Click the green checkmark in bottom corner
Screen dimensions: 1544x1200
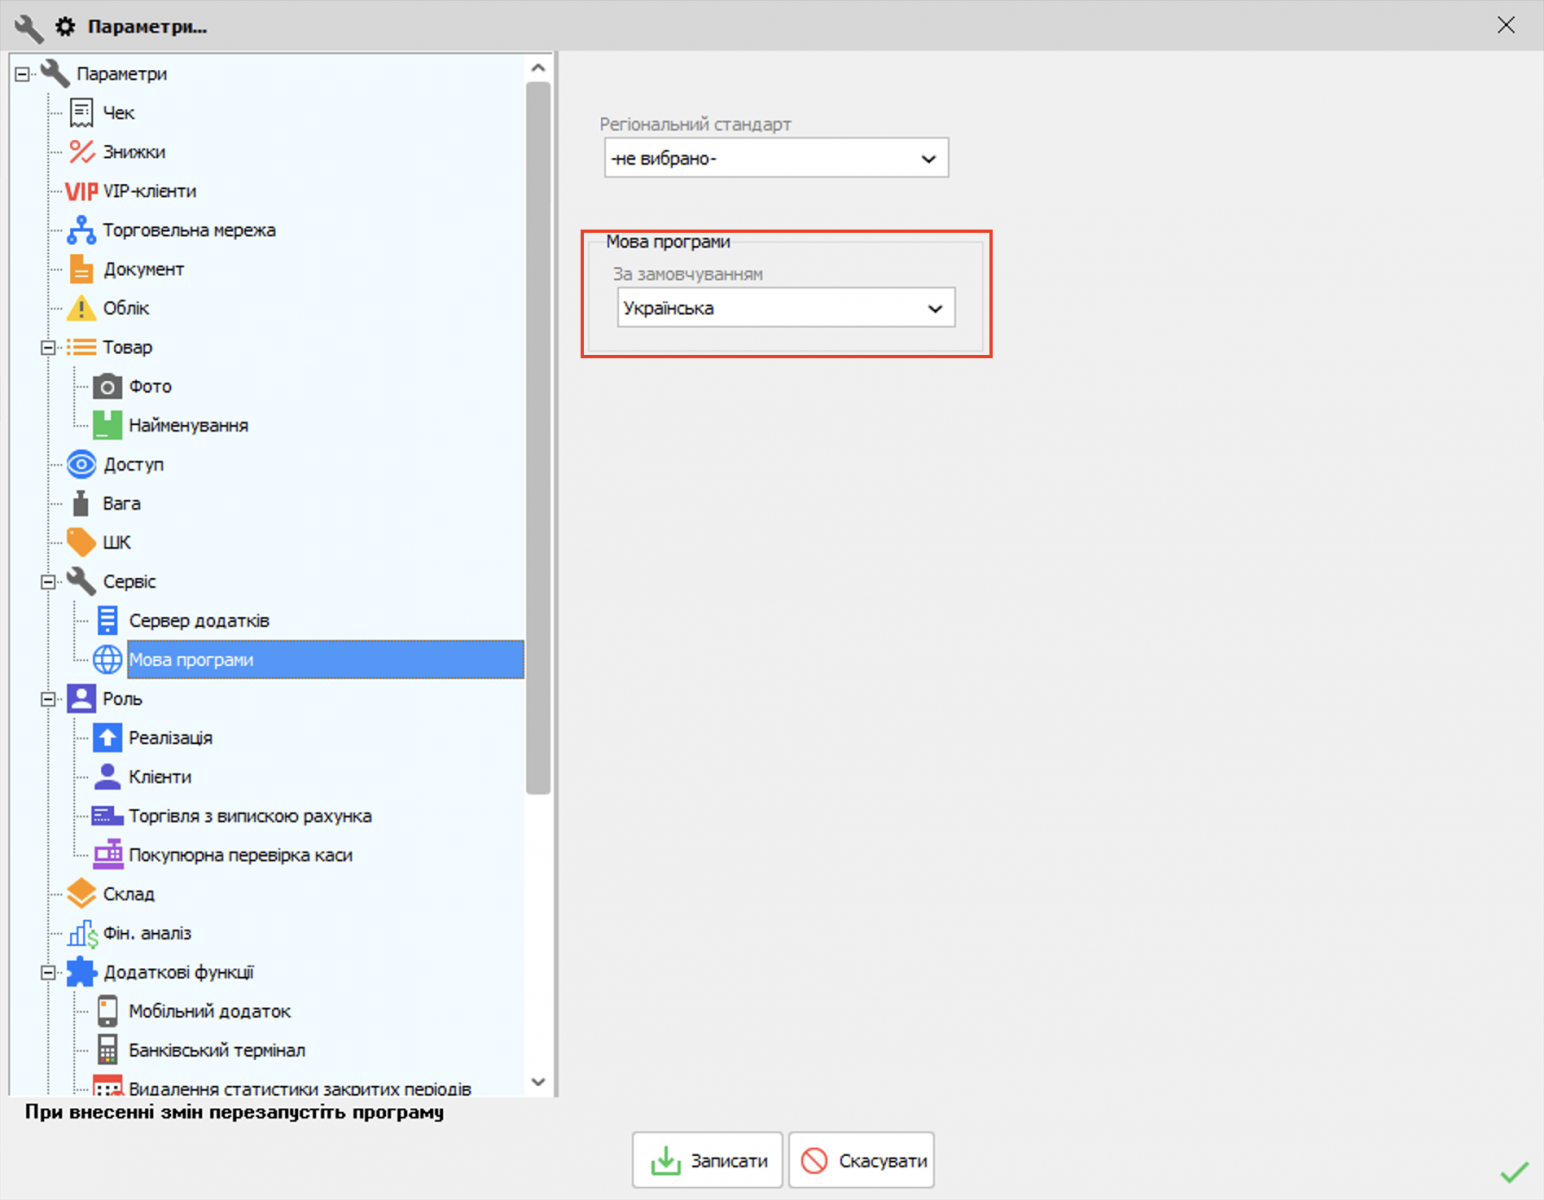1514,1172
